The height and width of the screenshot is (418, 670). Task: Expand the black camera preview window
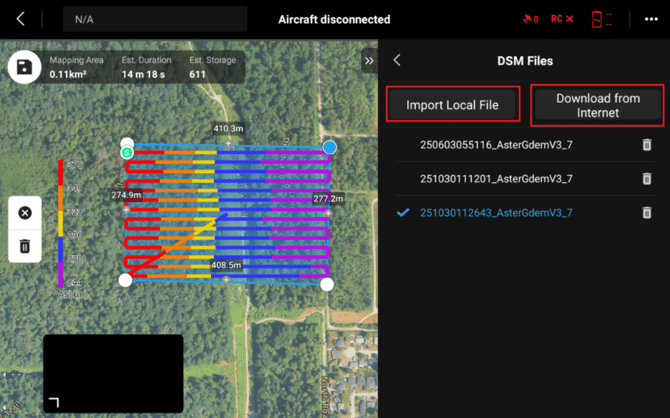[54, 402]
